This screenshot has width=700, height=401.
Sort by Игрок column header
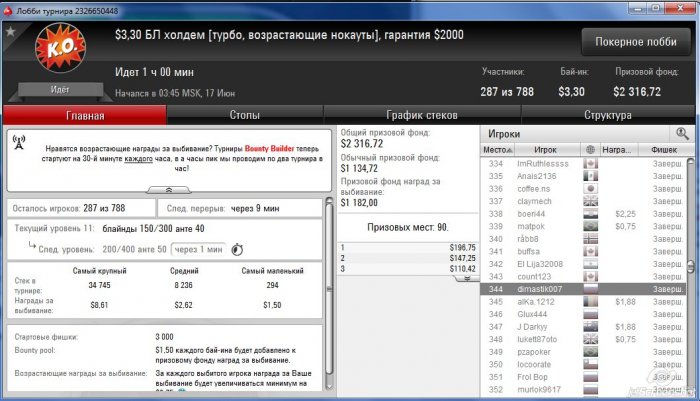(546, 150)
